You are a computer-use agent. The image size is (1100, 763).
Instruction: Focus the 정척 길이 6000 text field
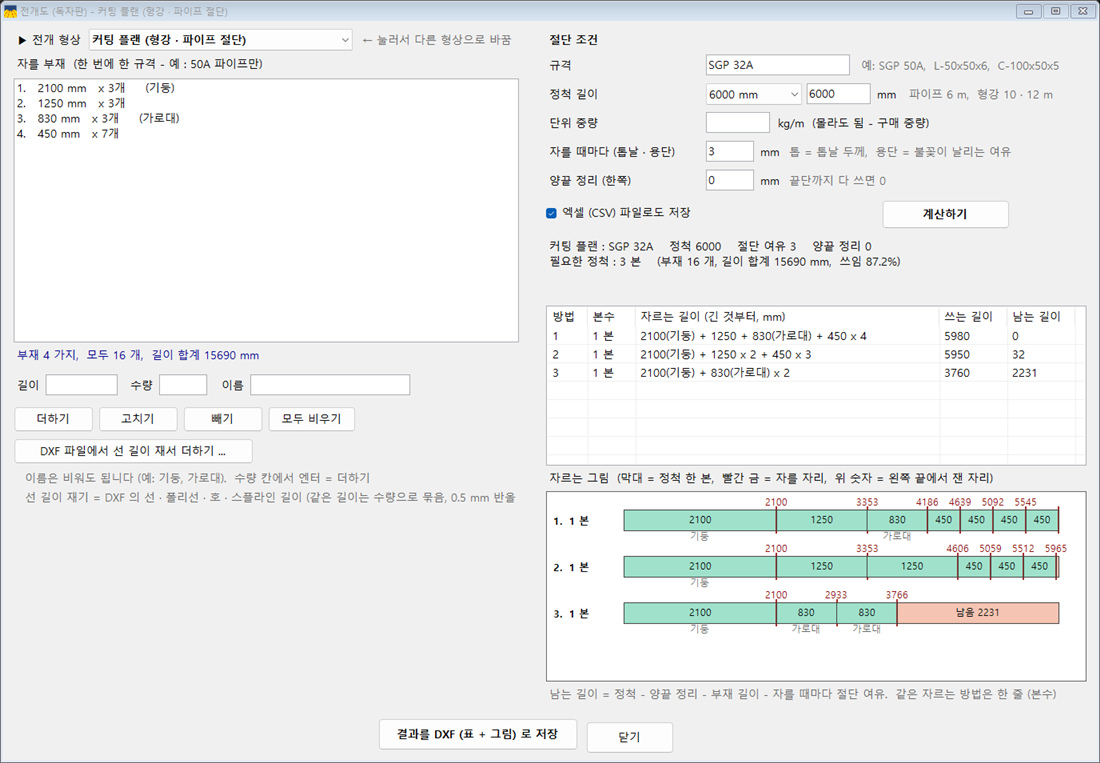point(838,94)
